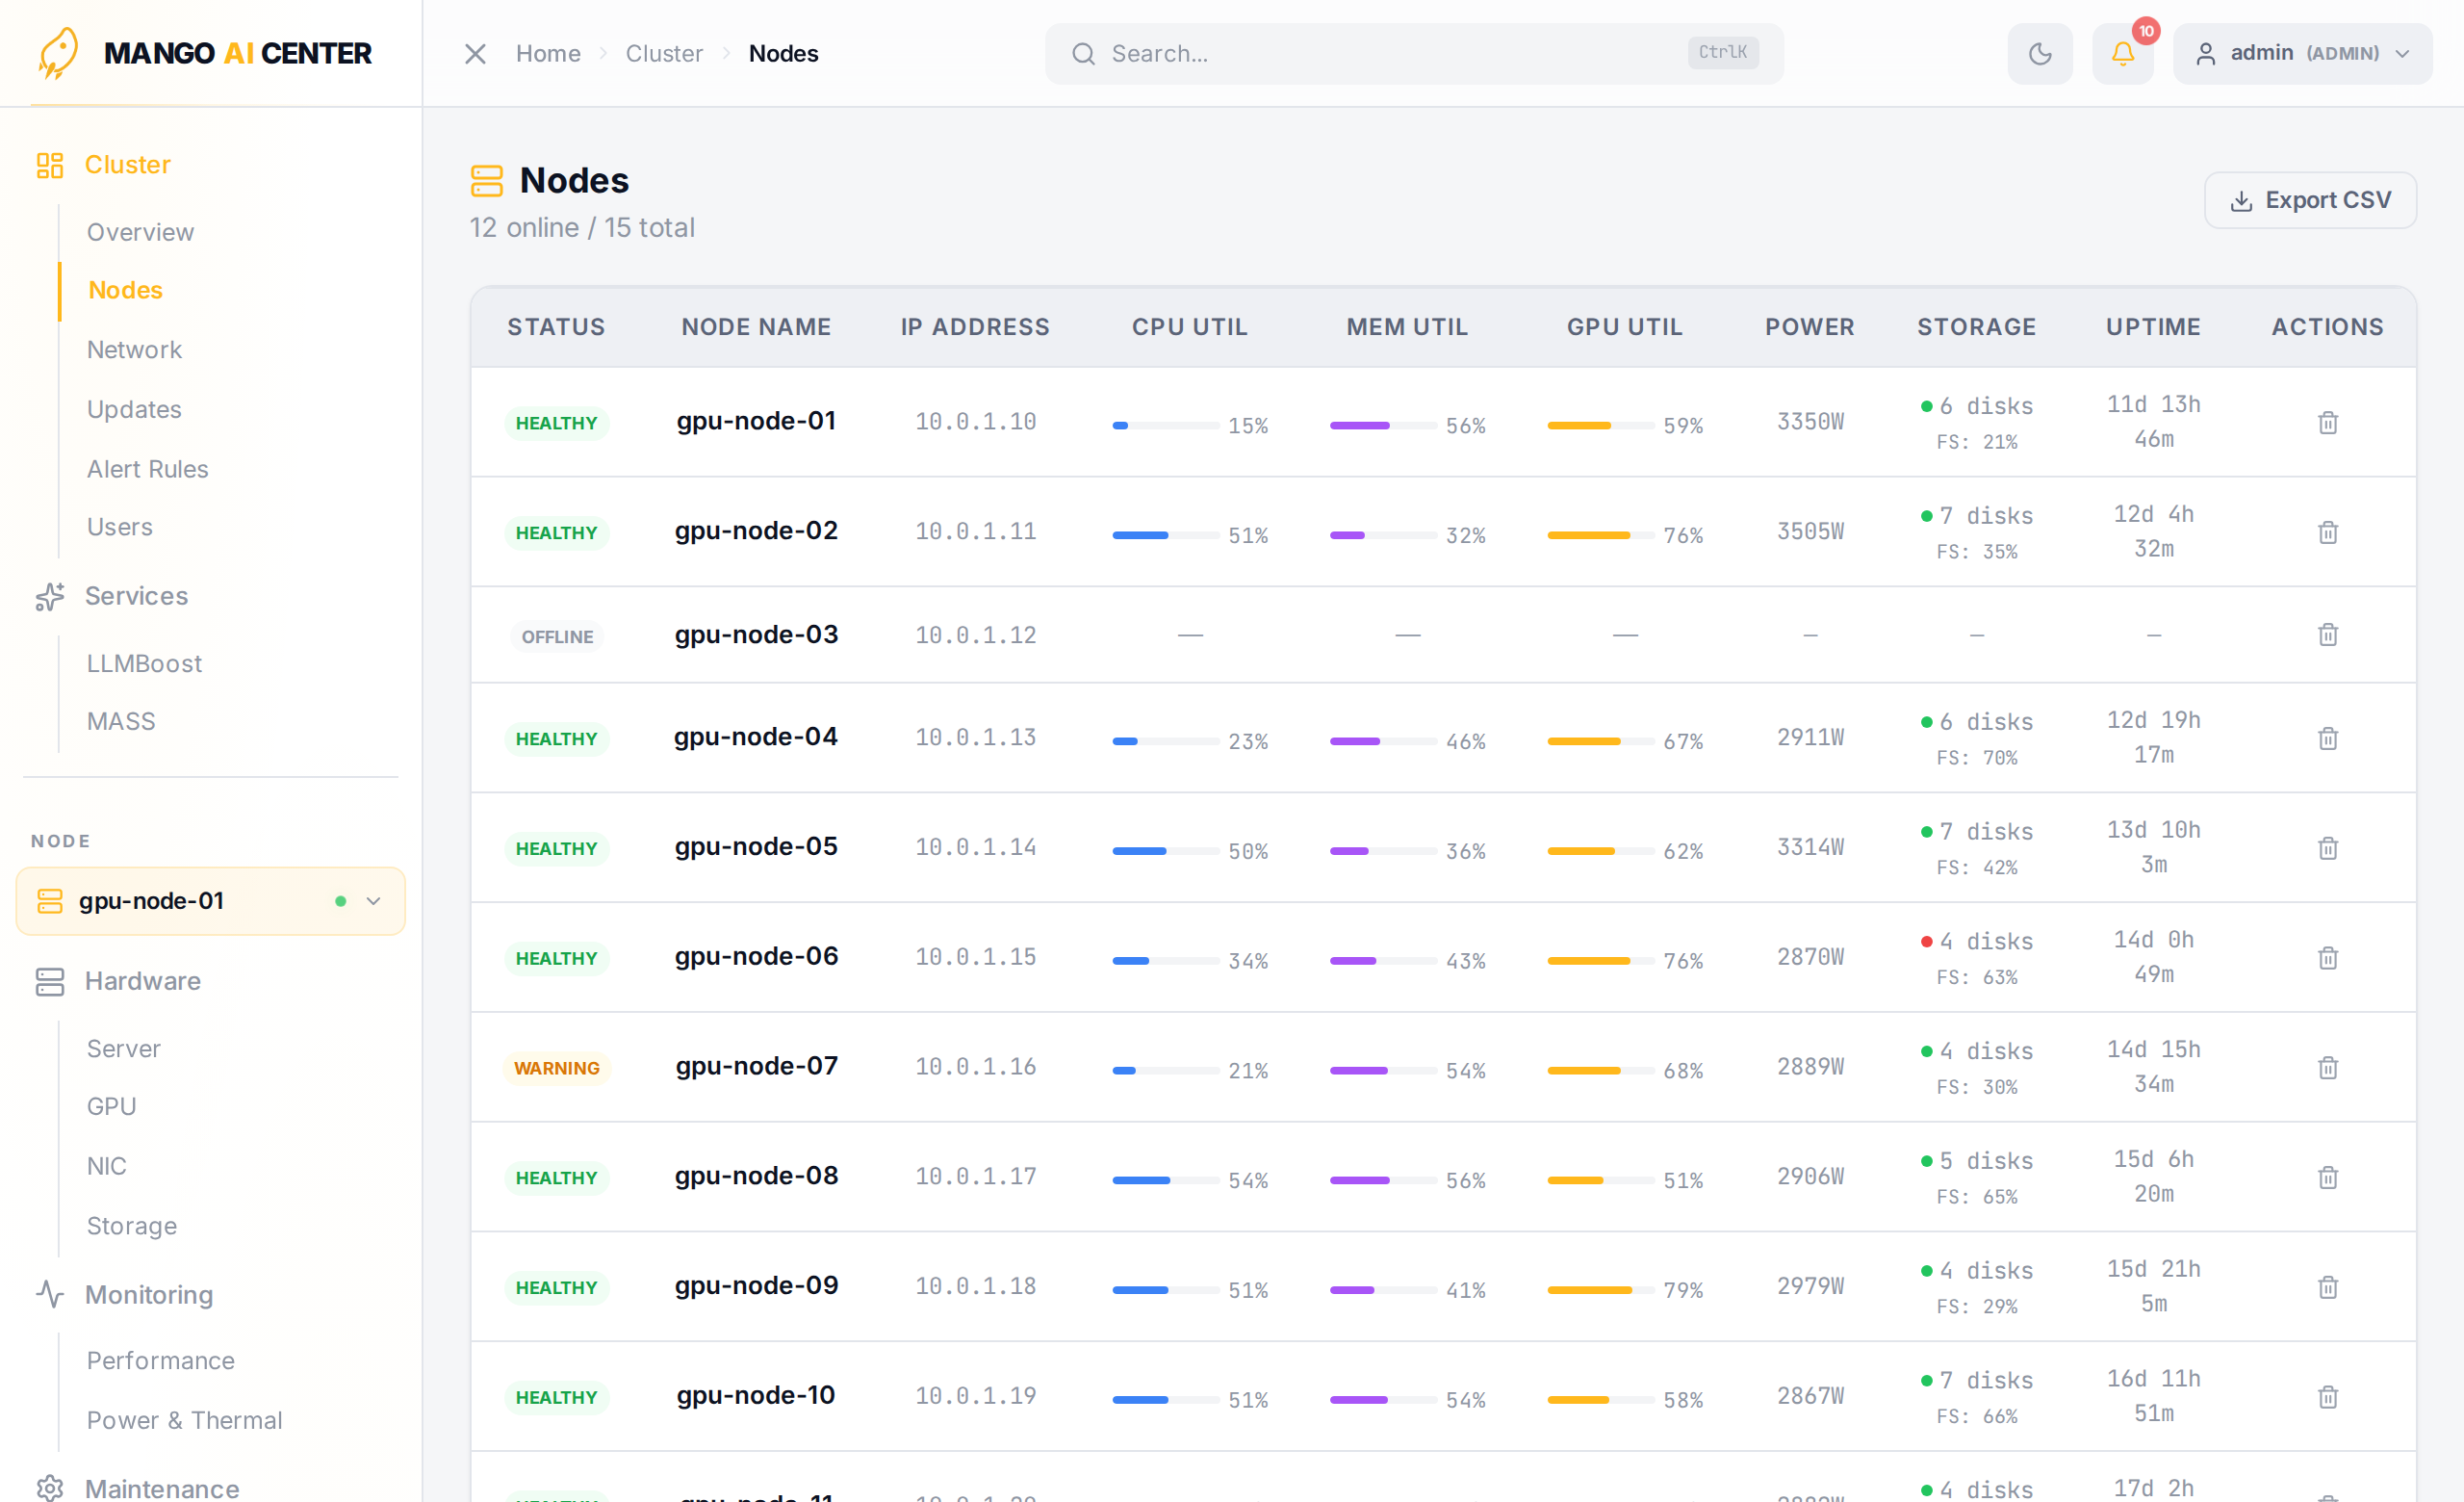This screenshot has height=1502, width=2464.
Task: Delete gpu-node-03 with trash icon
Action: click(x=2327, y=635)
